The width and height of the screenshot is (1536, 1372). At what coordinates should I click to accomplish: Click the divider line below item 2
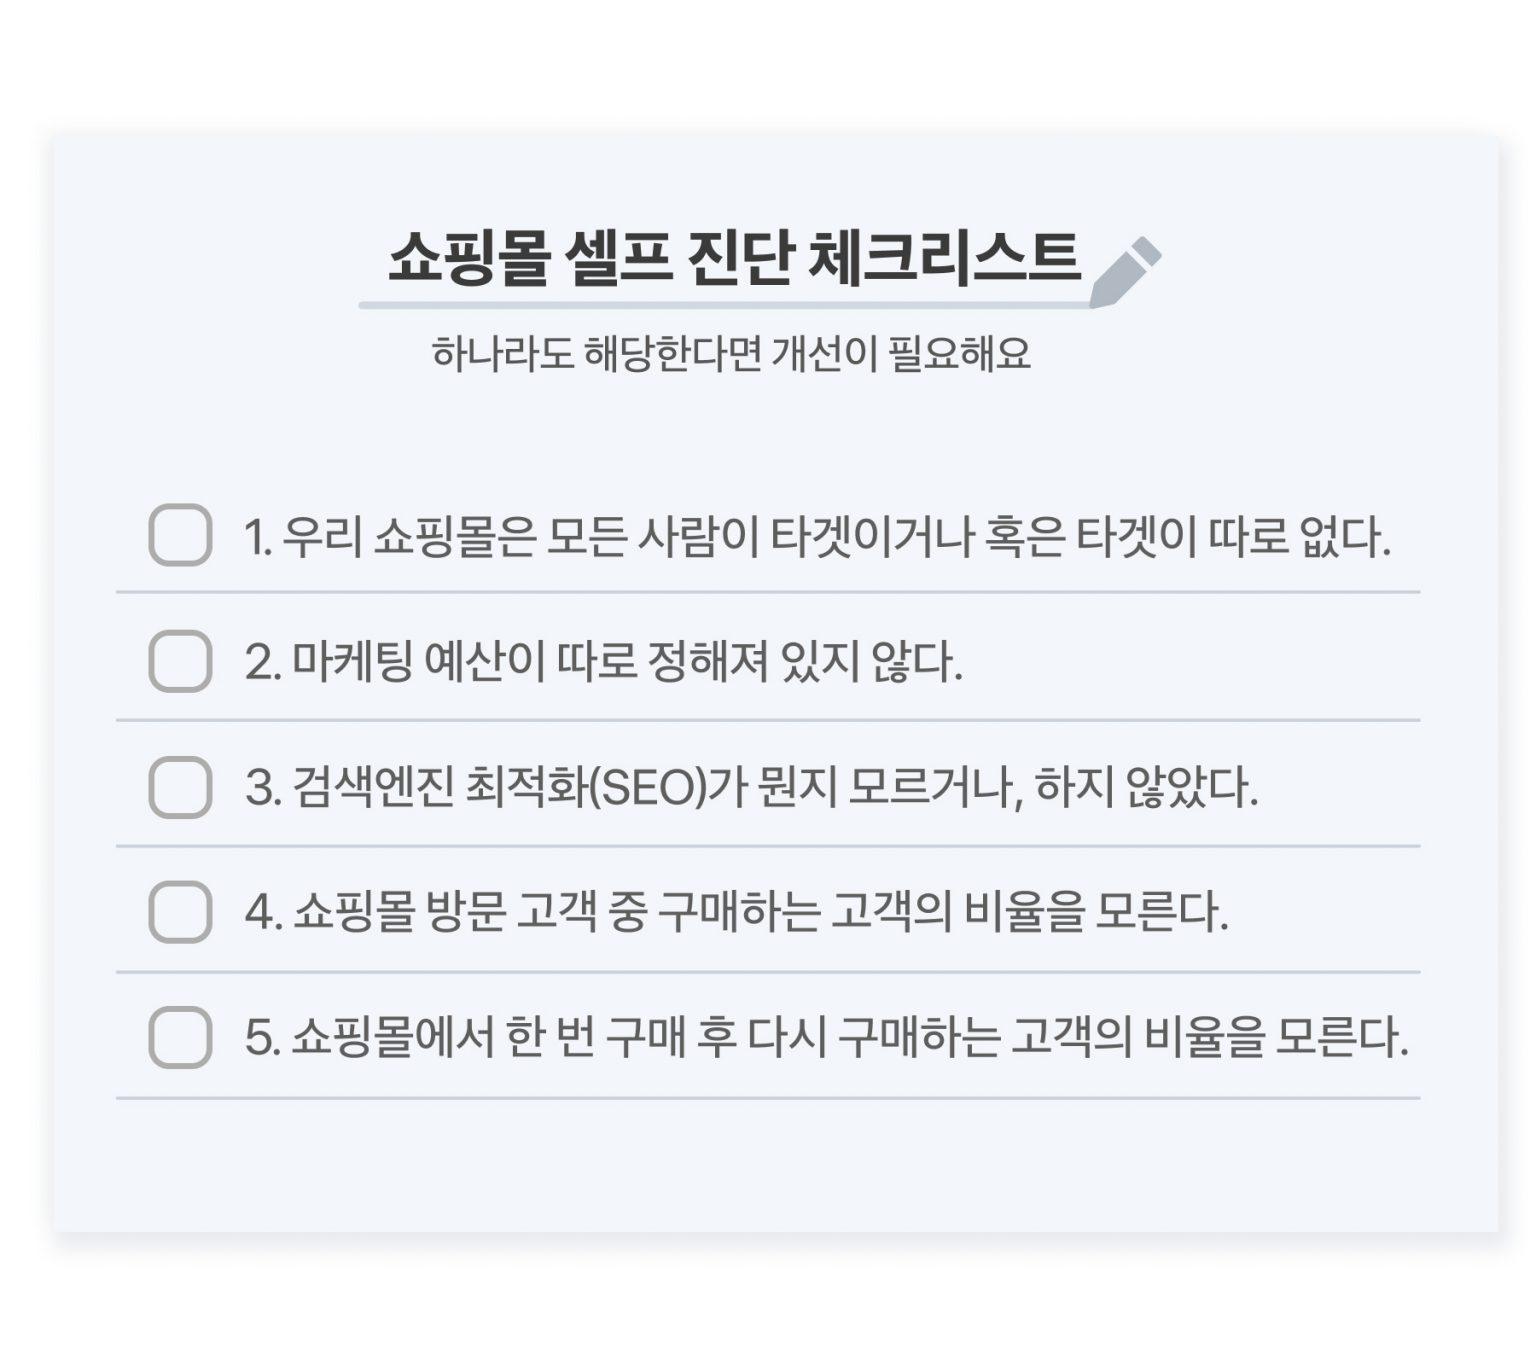click(768, 719)
